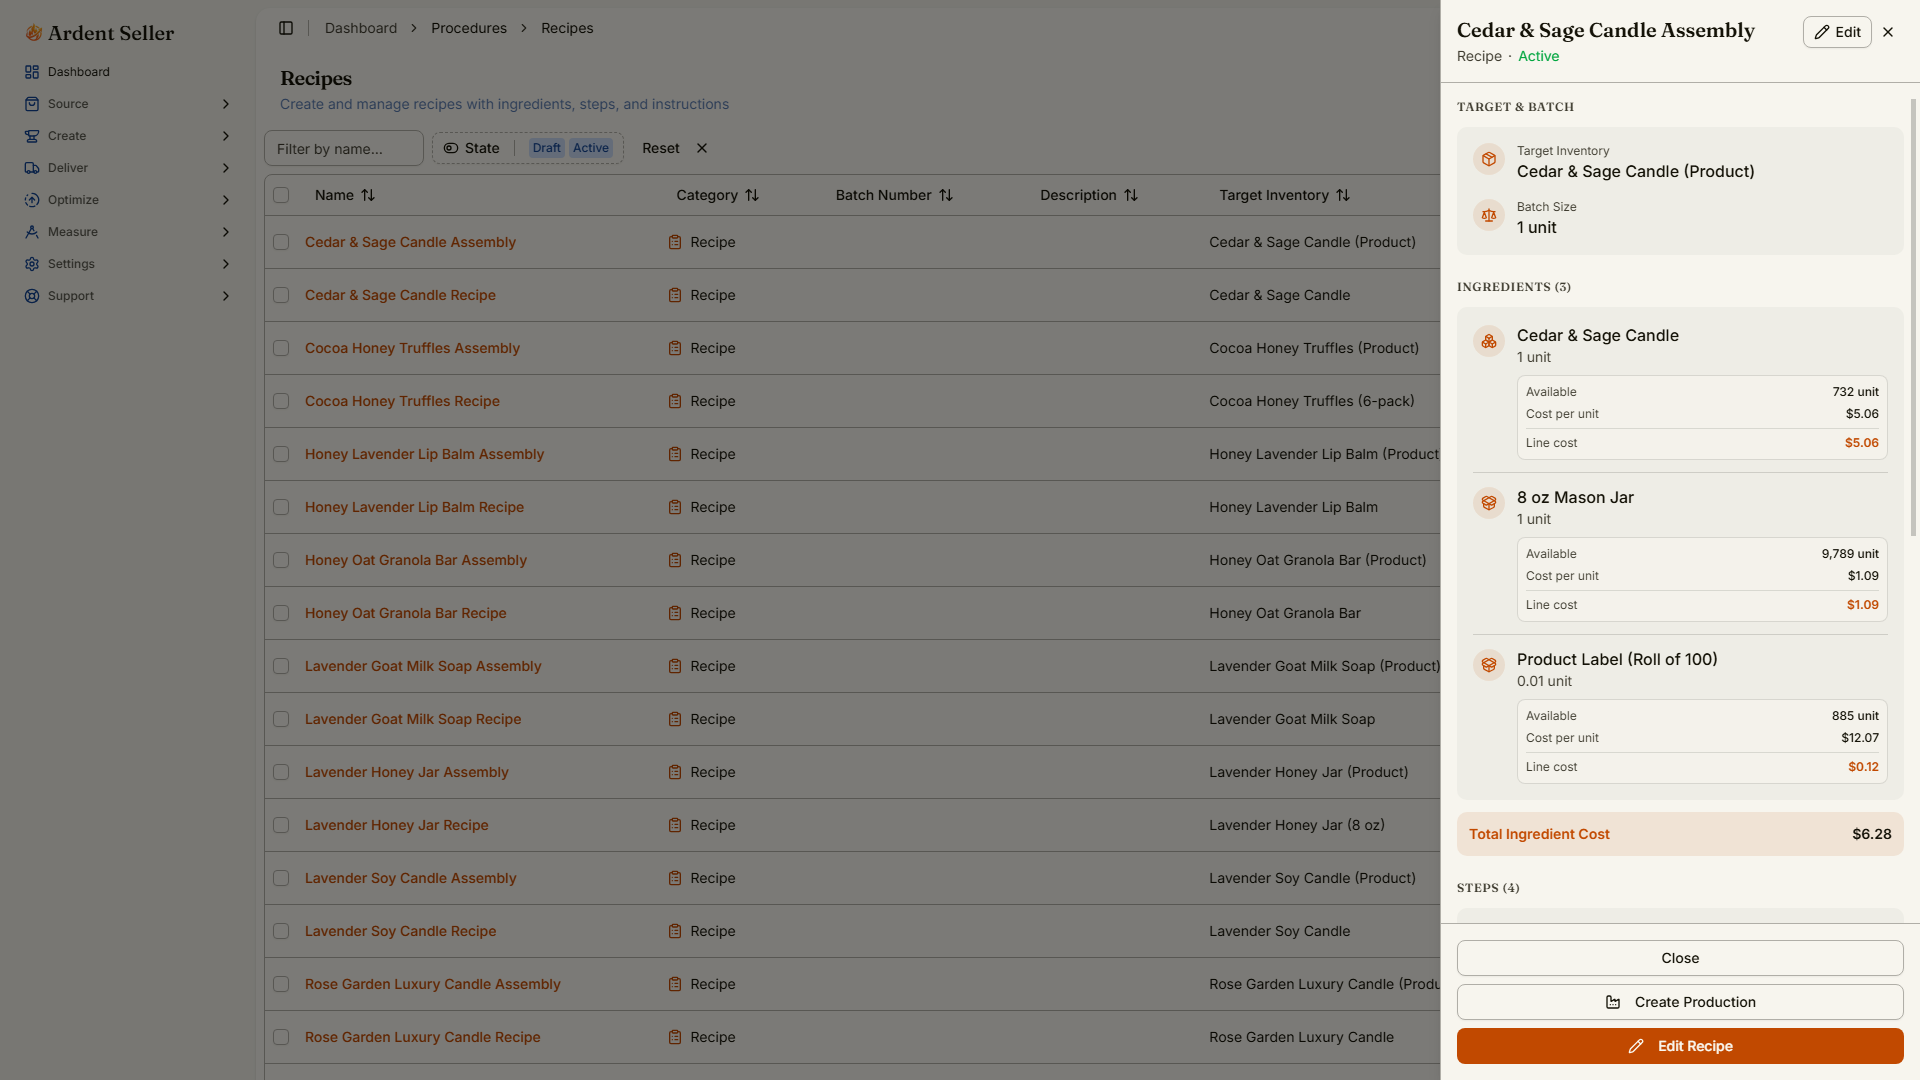This screenshot has width=1920, height=1080.
Task: Check the Cedar & Sage Candle Recipe row
Action: coord(281,295)
